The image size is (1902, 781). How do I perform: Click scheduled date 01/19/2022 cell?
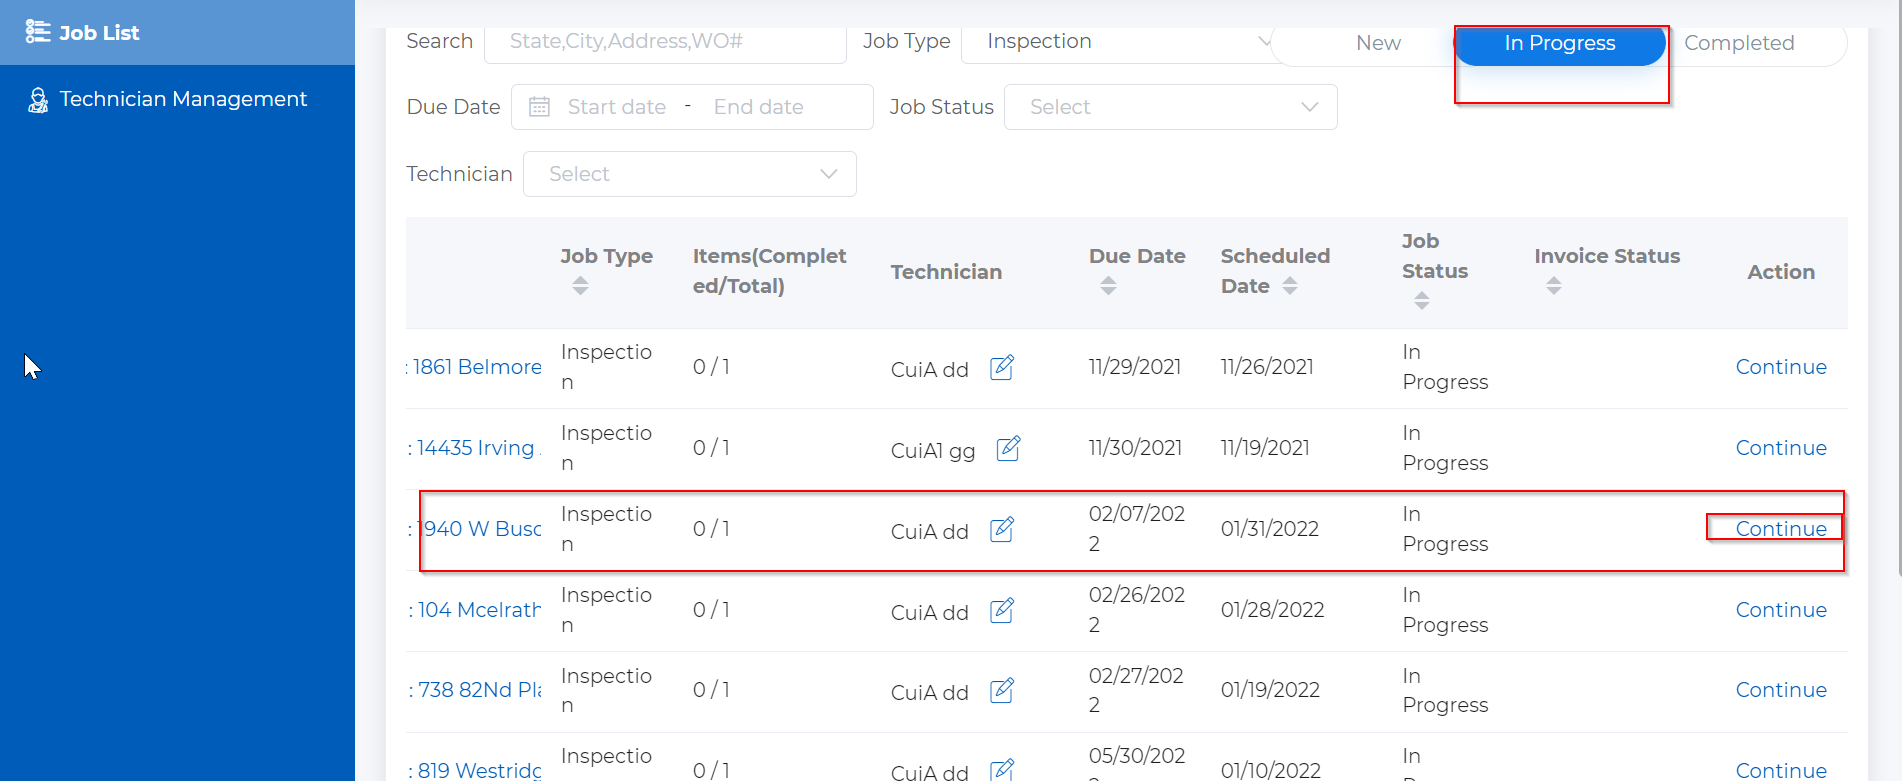[1270, 690]
